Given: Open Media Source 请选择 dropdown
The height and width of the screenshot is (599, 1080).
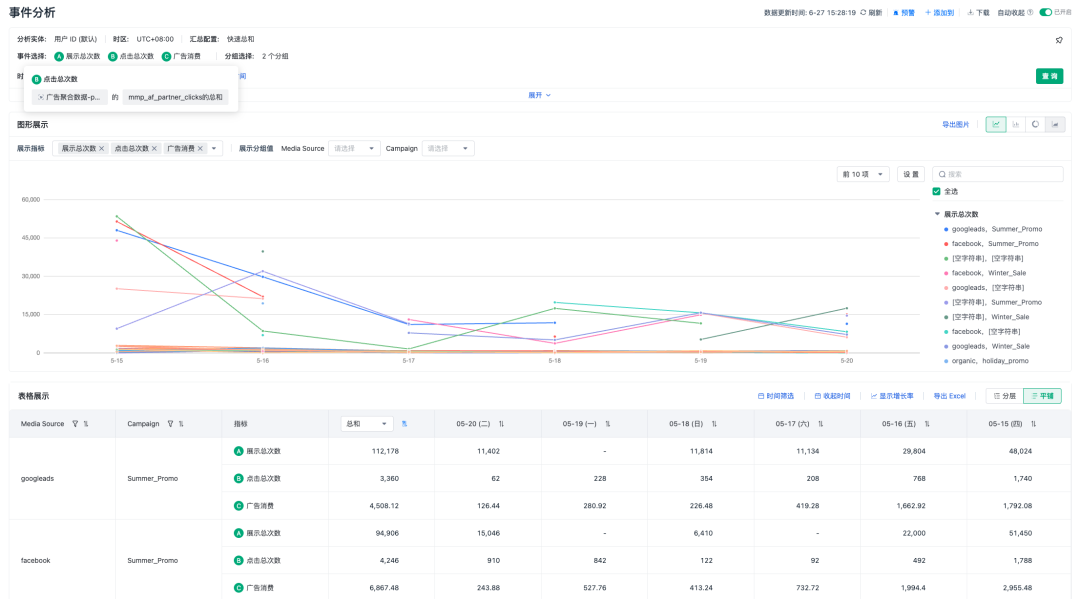Looking at the screenshot, I should click(354, 149).
